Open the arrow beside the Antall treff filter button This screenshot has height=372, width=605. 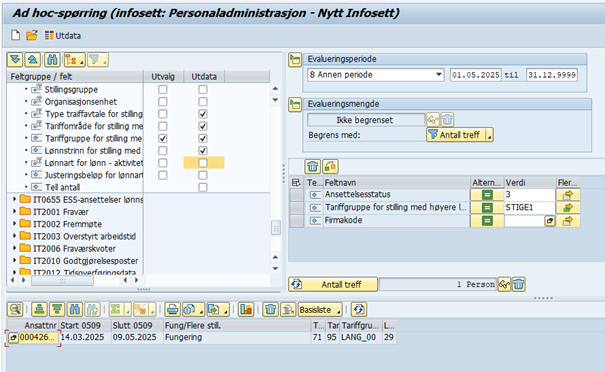click(x=489, y=135)
